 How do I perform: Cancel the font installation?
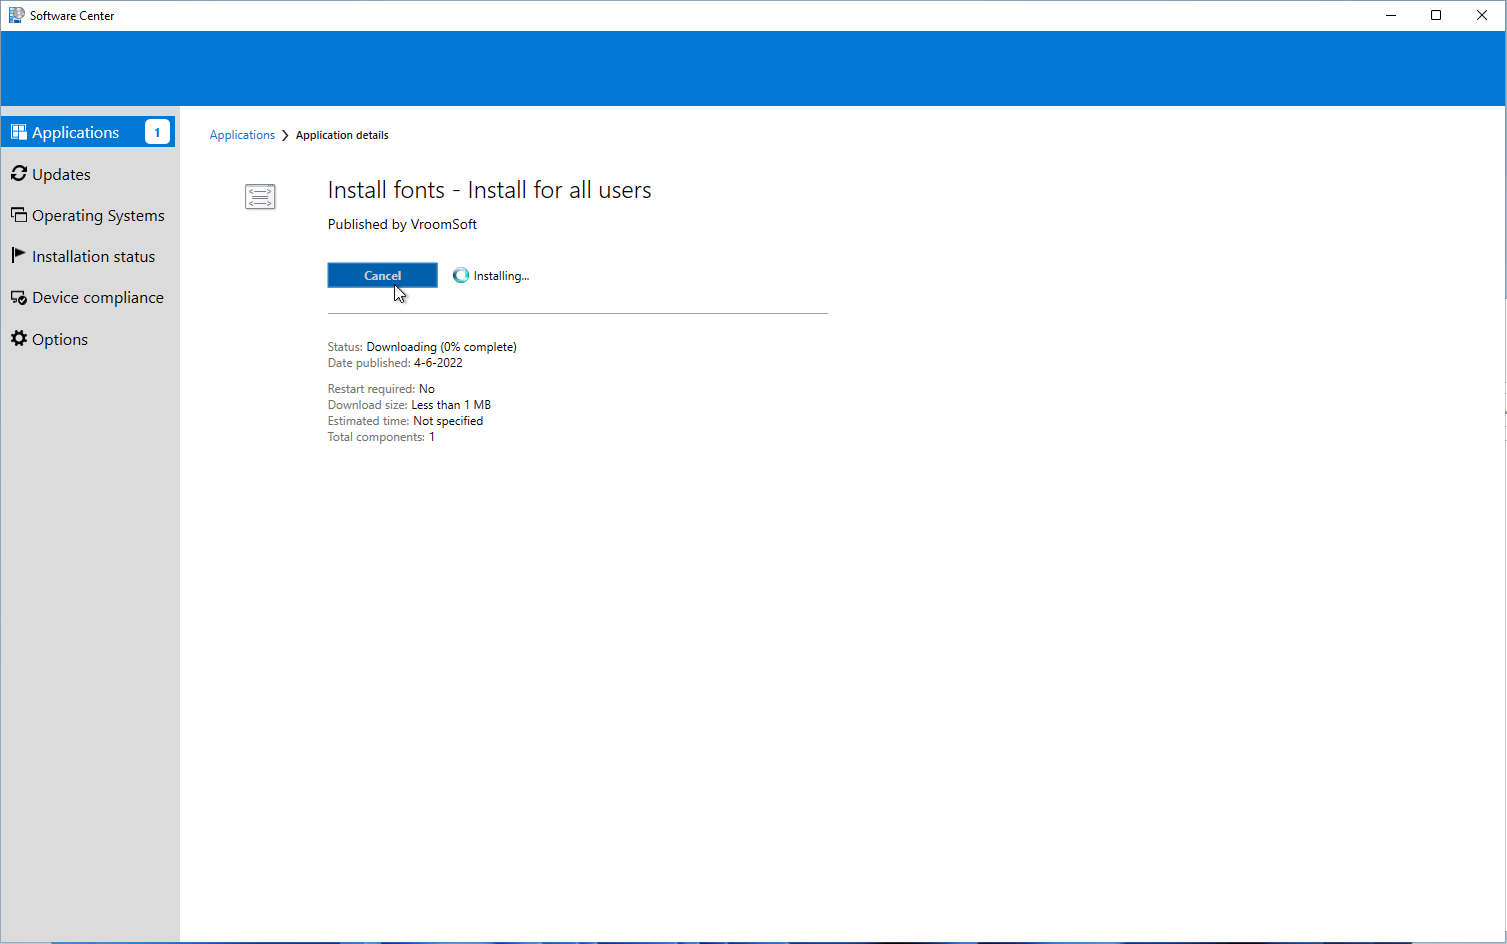[382, 275]
